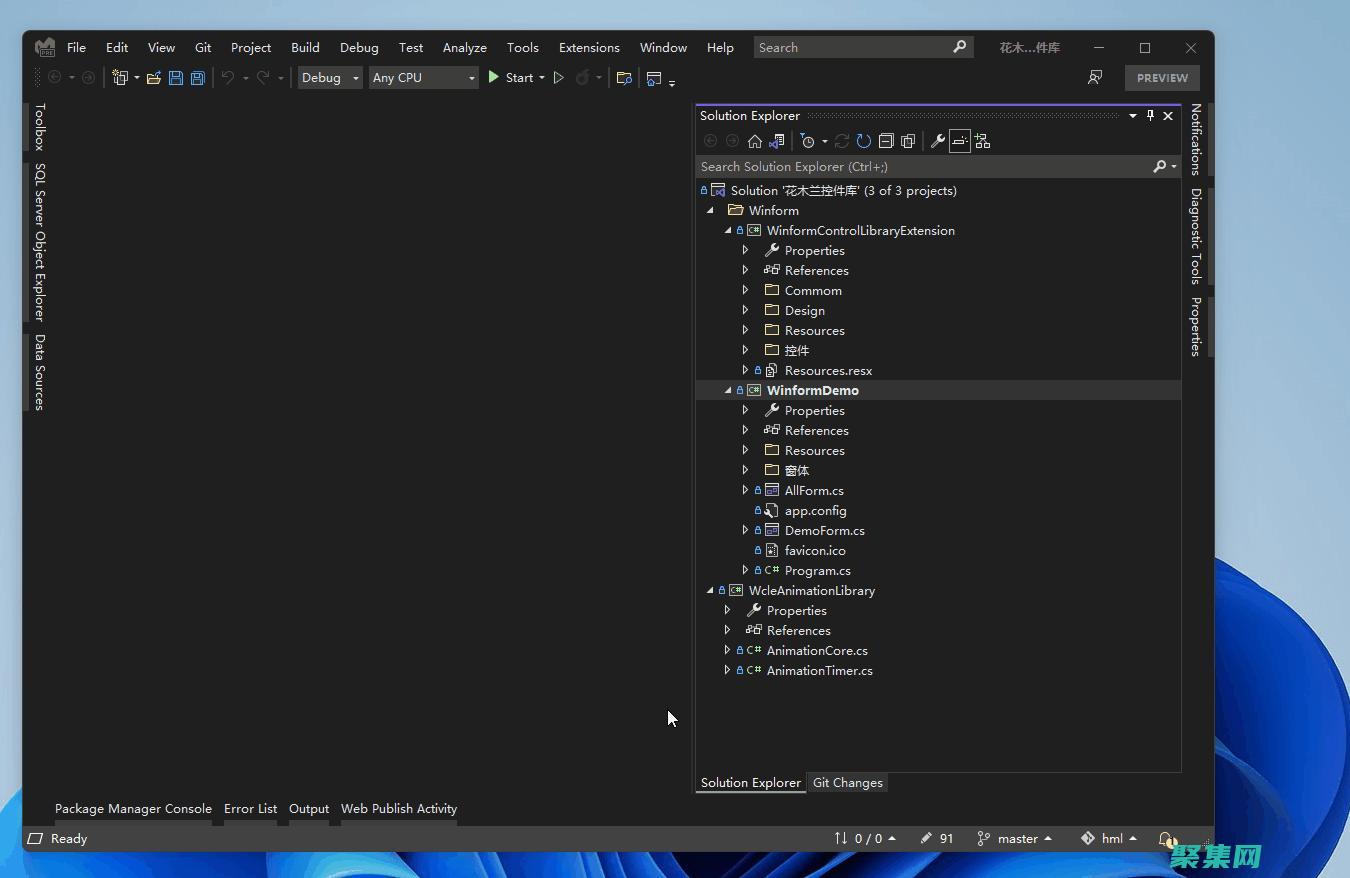Click the Solution Explorer Home icon
The height and width of the screenshot is (878, 1350).
[755, 141]
